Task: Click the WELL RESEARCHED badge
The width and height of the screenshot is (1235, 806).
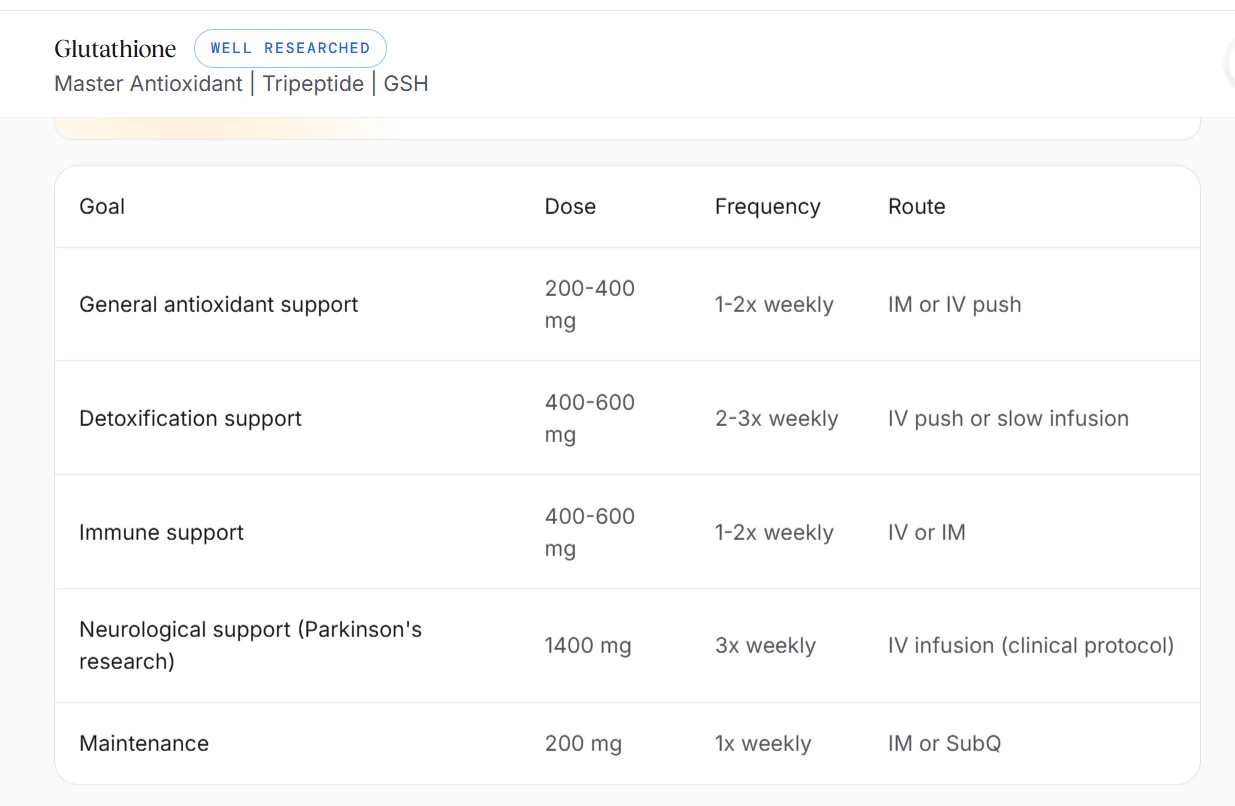Action: pyautogui.click(x=290, y=48)
